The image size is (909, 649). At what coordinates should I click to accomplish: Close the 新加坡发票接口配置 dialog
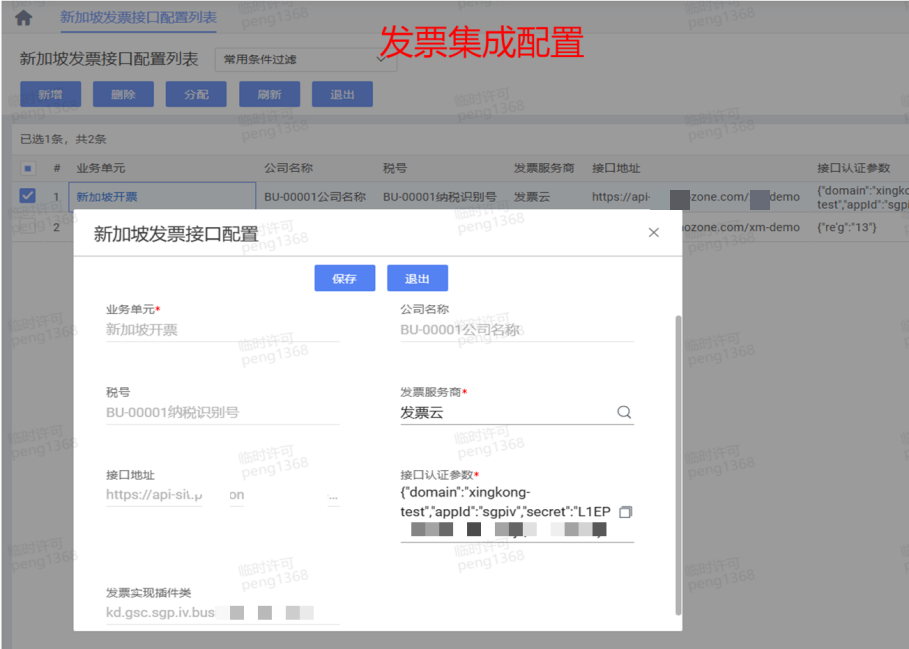point(654,233)
